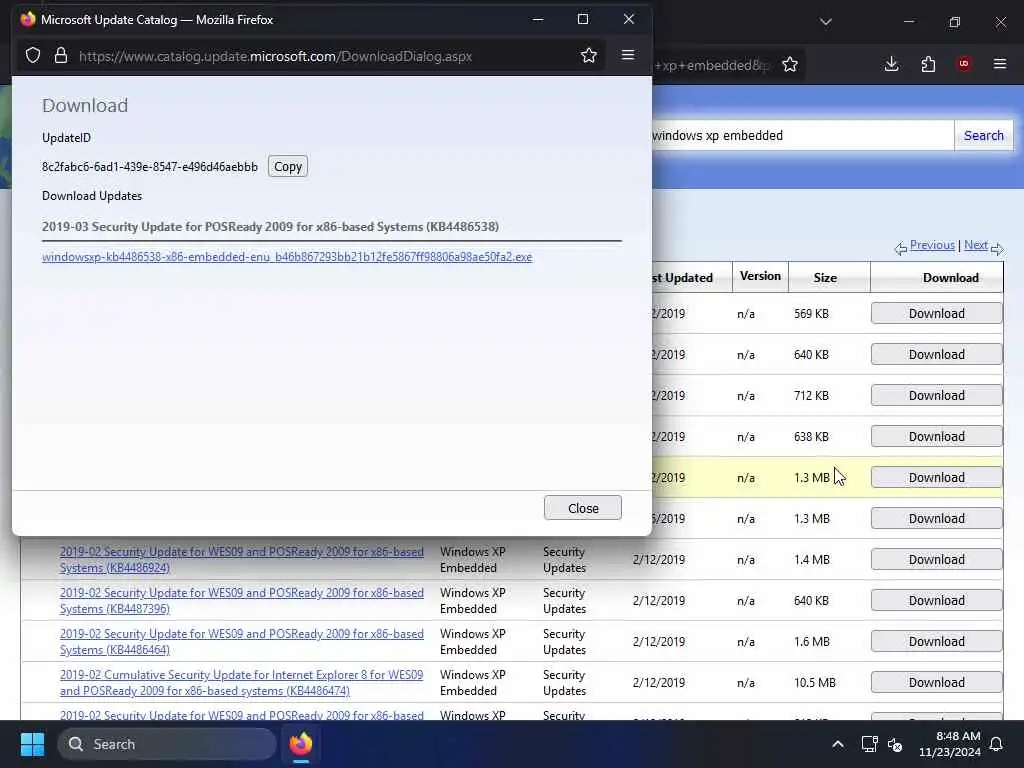Show hidden system tray icons
Image resolution: width=1024 pixels, height=768 pixels.
(837, 744)
